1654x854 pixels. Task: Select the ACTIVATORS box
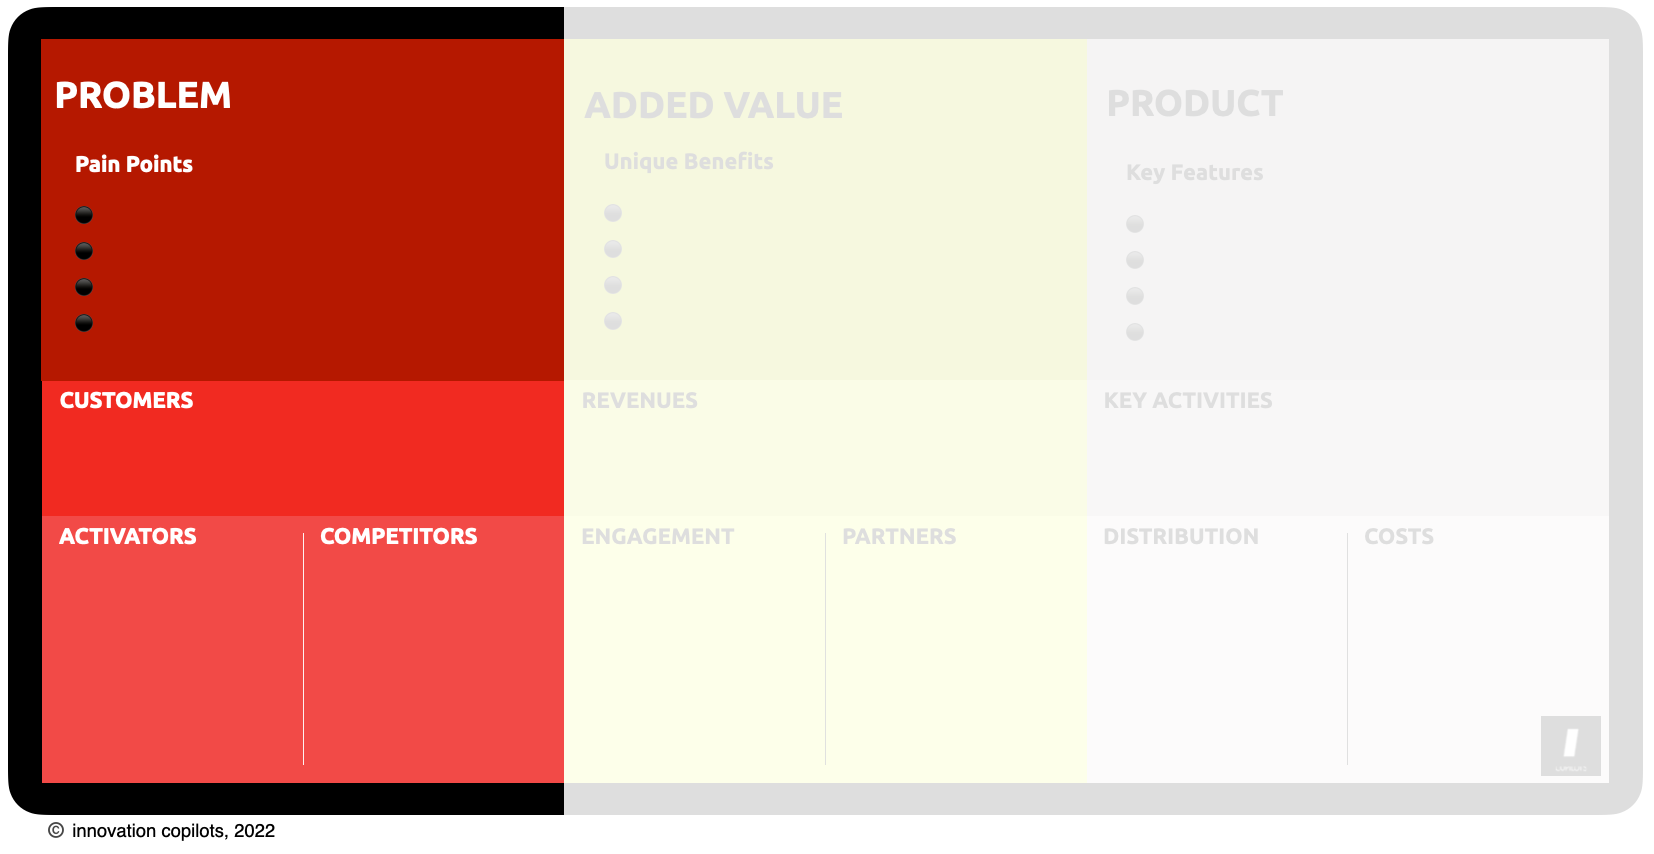(x=172, y=649)
